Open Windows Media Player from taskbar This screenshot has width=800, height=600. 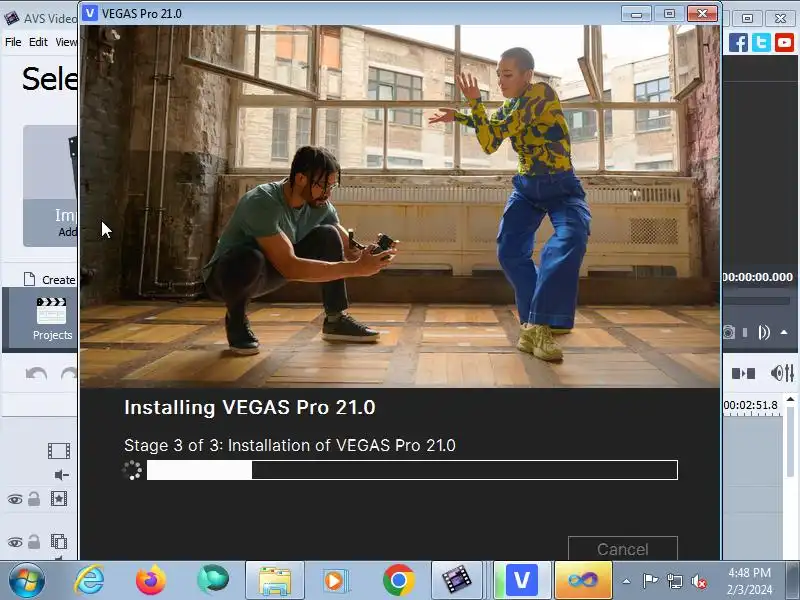pyautogui.click(x=335, y=581)
